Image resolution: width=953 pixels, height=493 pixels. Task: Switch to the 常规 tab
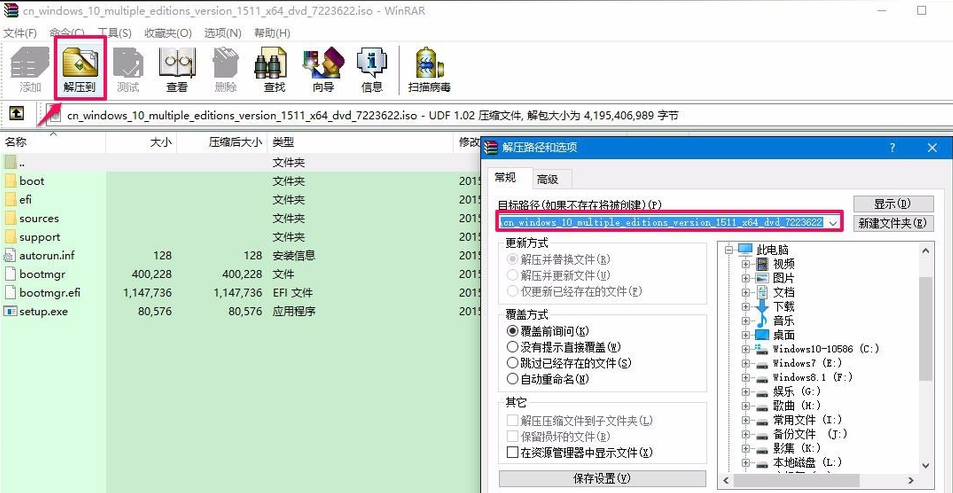coord(505,178)
